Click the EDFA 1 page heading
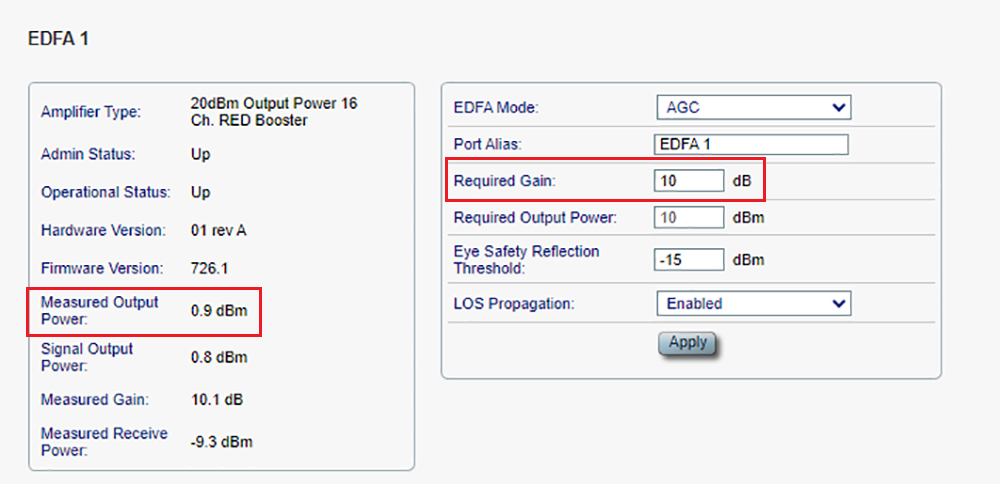1000x484 pixels. coord(59,38)
